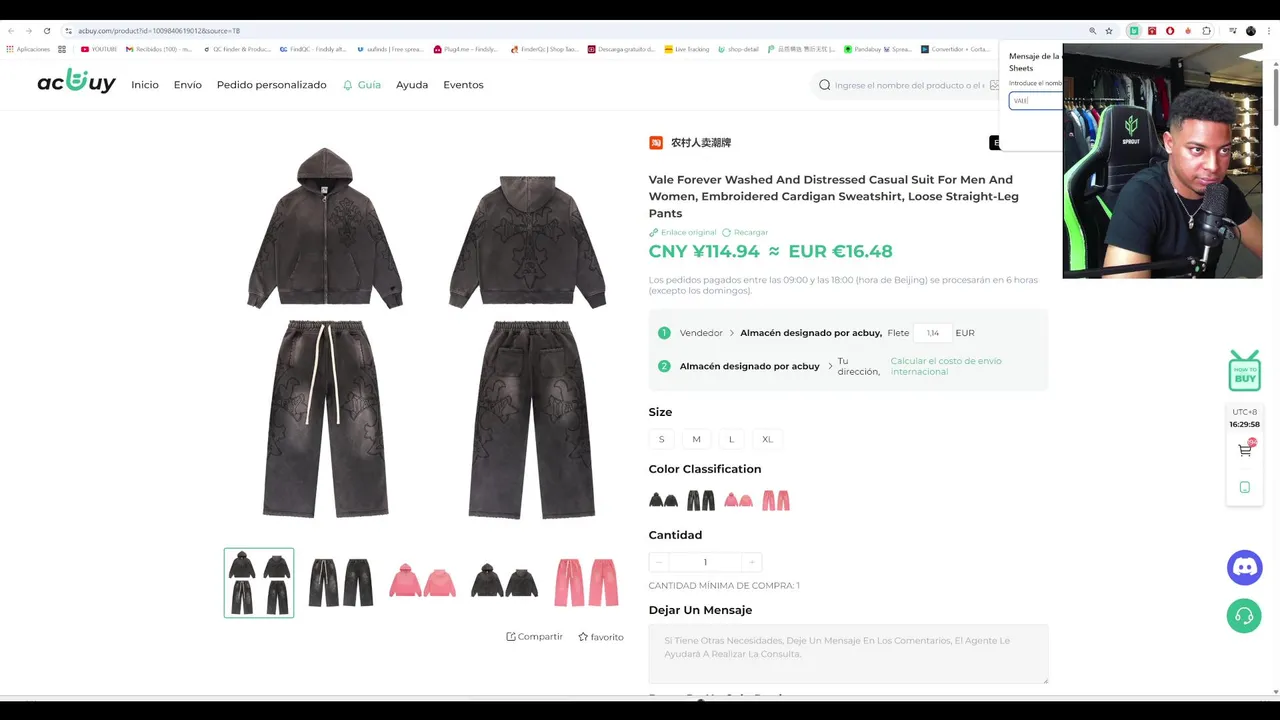The width and height of the screenshot is (1280, 720).
Task: Click the How To Buy icon
Action: coord(1245,371)
